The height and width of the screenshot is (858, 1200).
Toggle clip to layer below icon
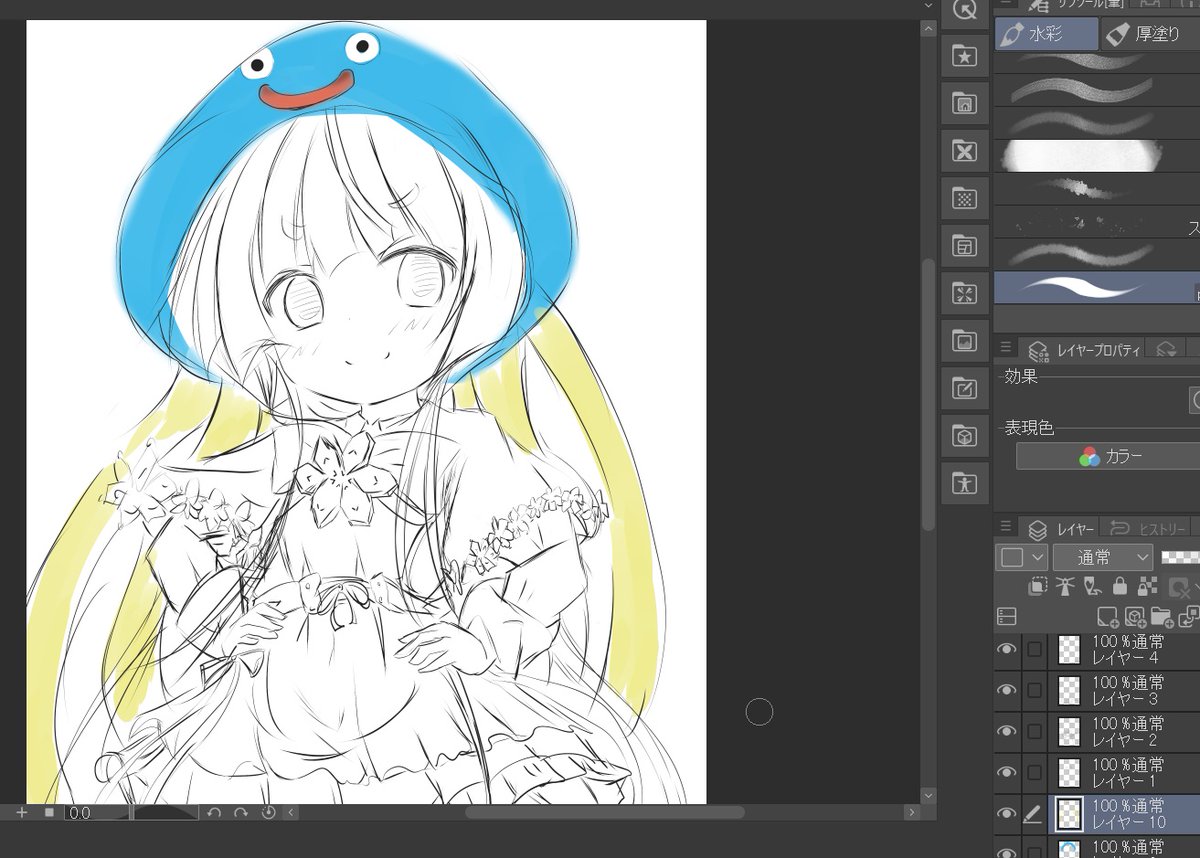click(x=1040, y=586)
